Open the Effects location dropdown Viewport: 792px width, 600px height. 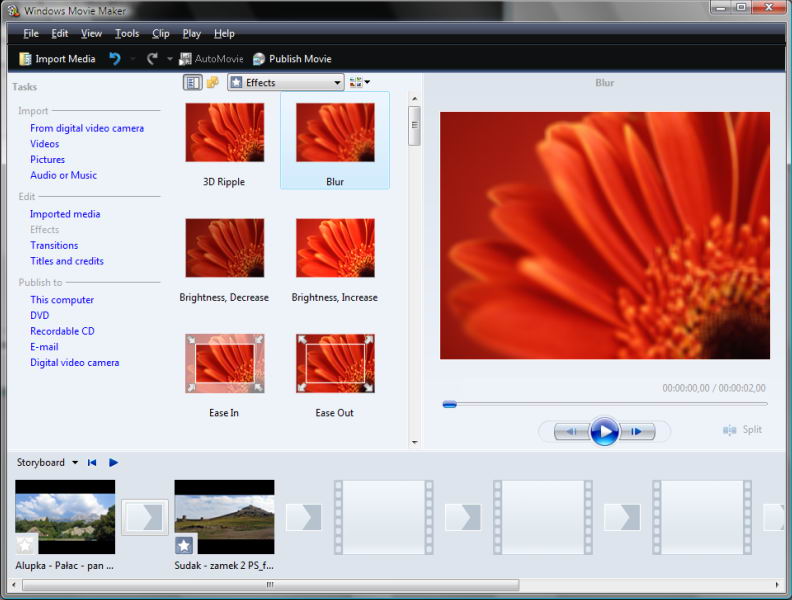286,82
